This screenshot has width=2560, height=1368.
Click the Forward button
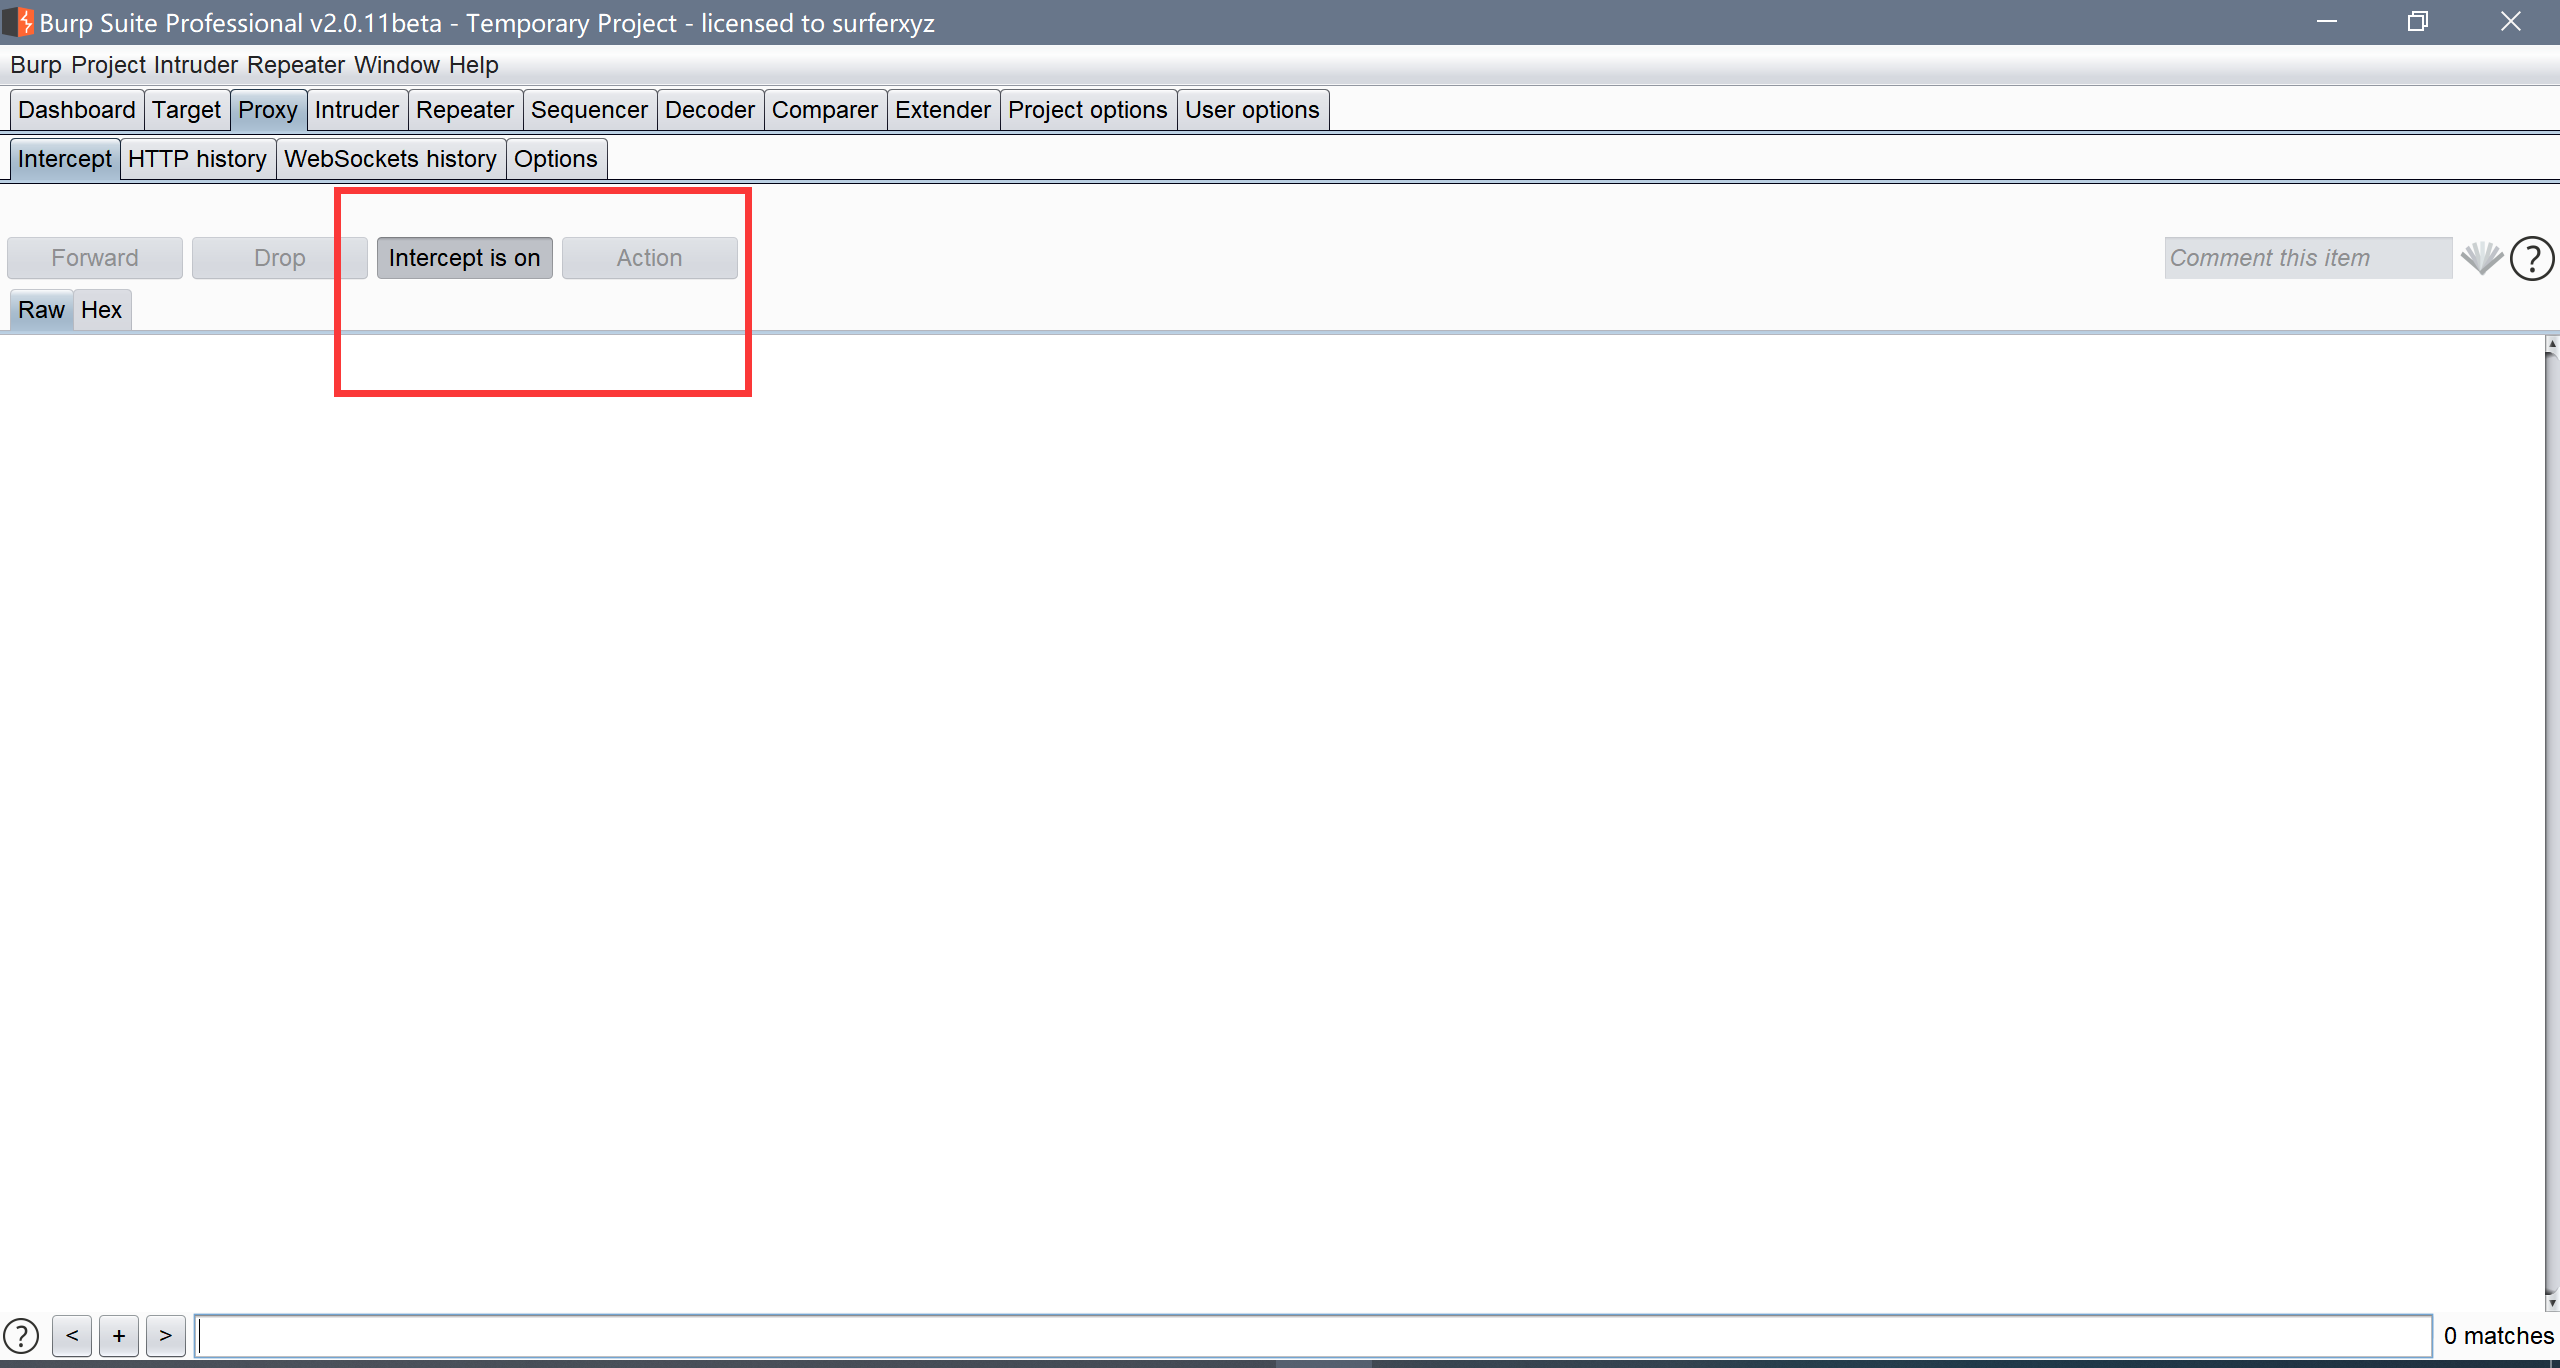click(95, 258)
